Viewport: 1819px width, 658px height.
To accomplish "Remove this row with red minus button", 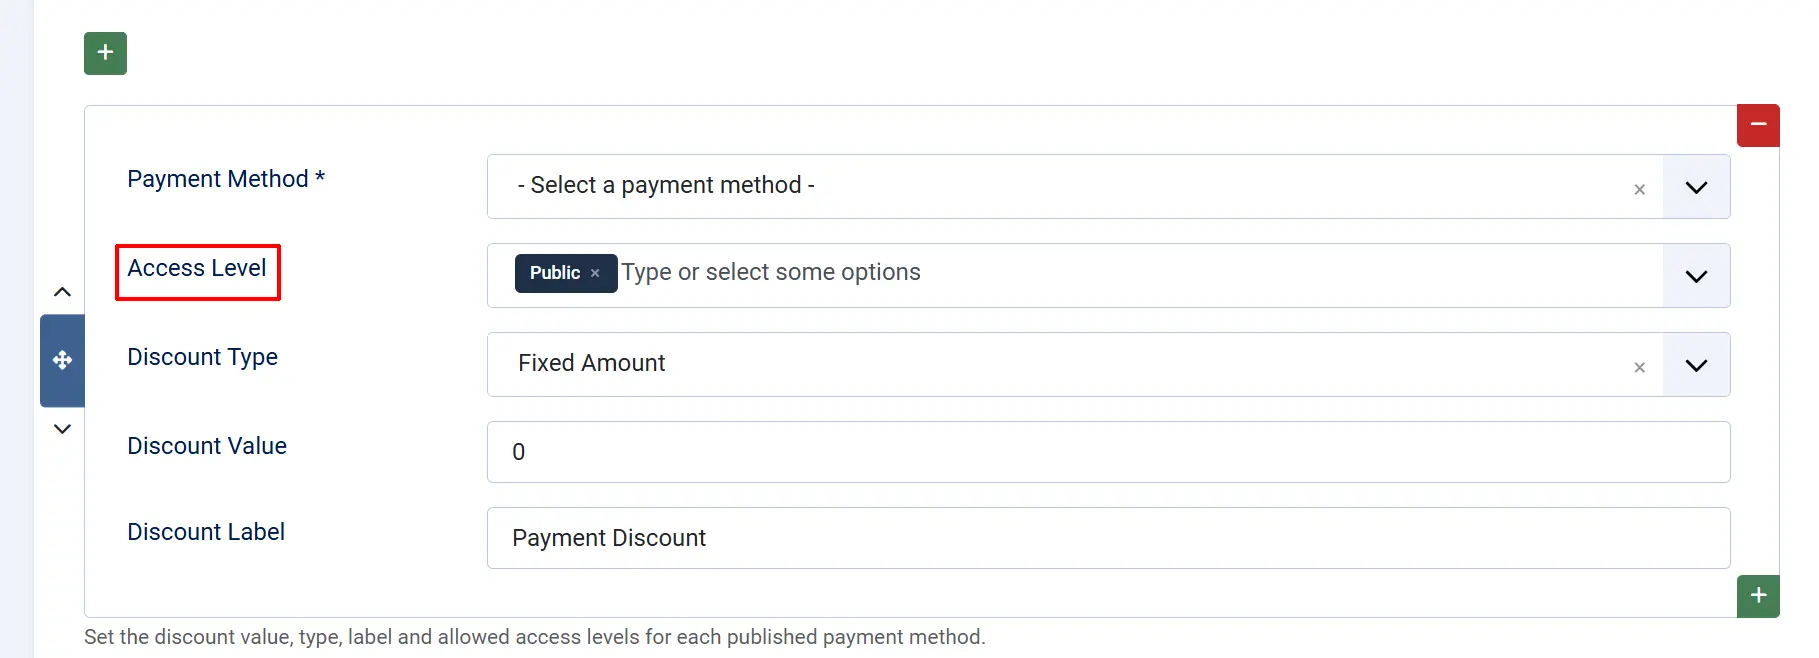I will 1758,125.
